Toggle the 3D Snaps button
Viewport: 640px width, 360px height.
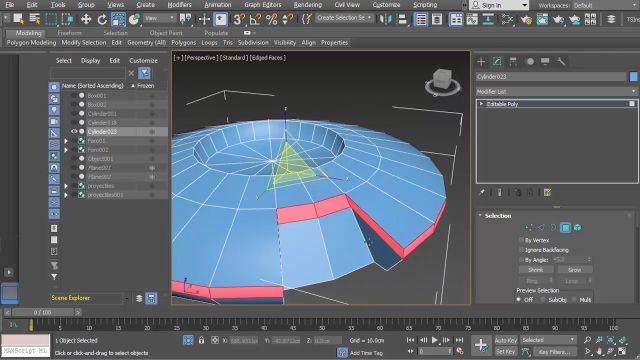[x=239, y=19]
